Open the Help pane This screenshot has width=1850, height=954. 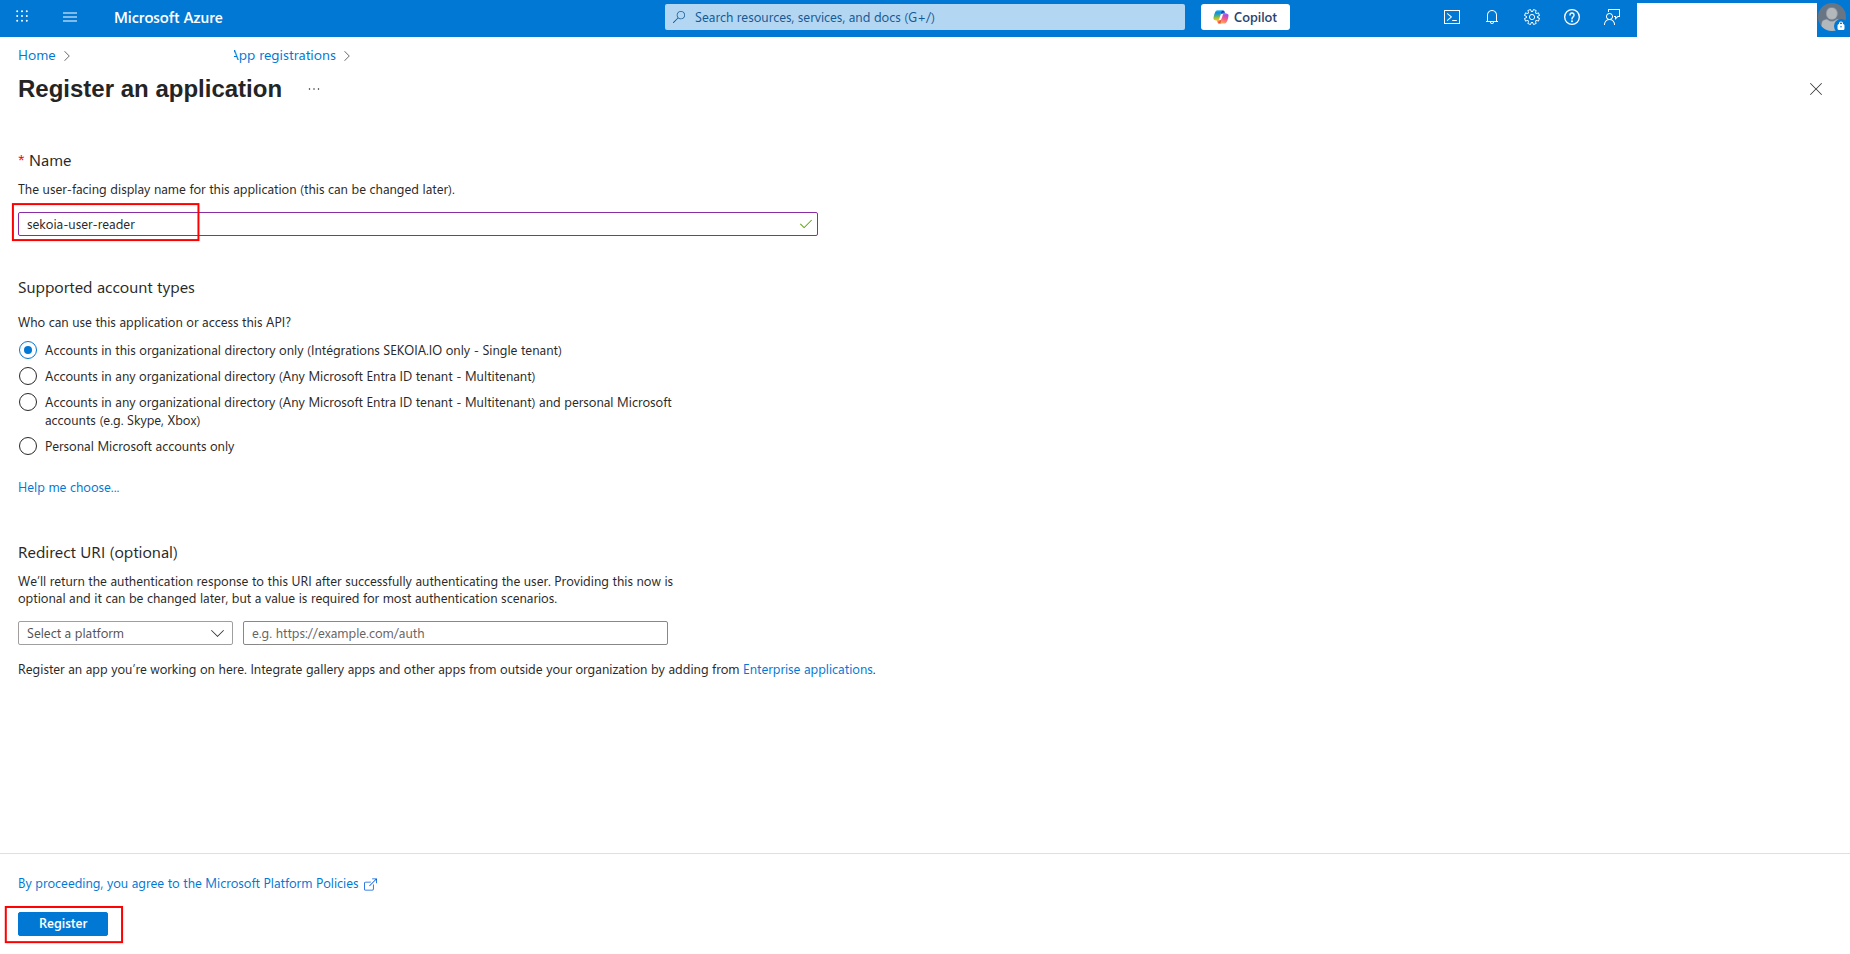[1571, 17]
